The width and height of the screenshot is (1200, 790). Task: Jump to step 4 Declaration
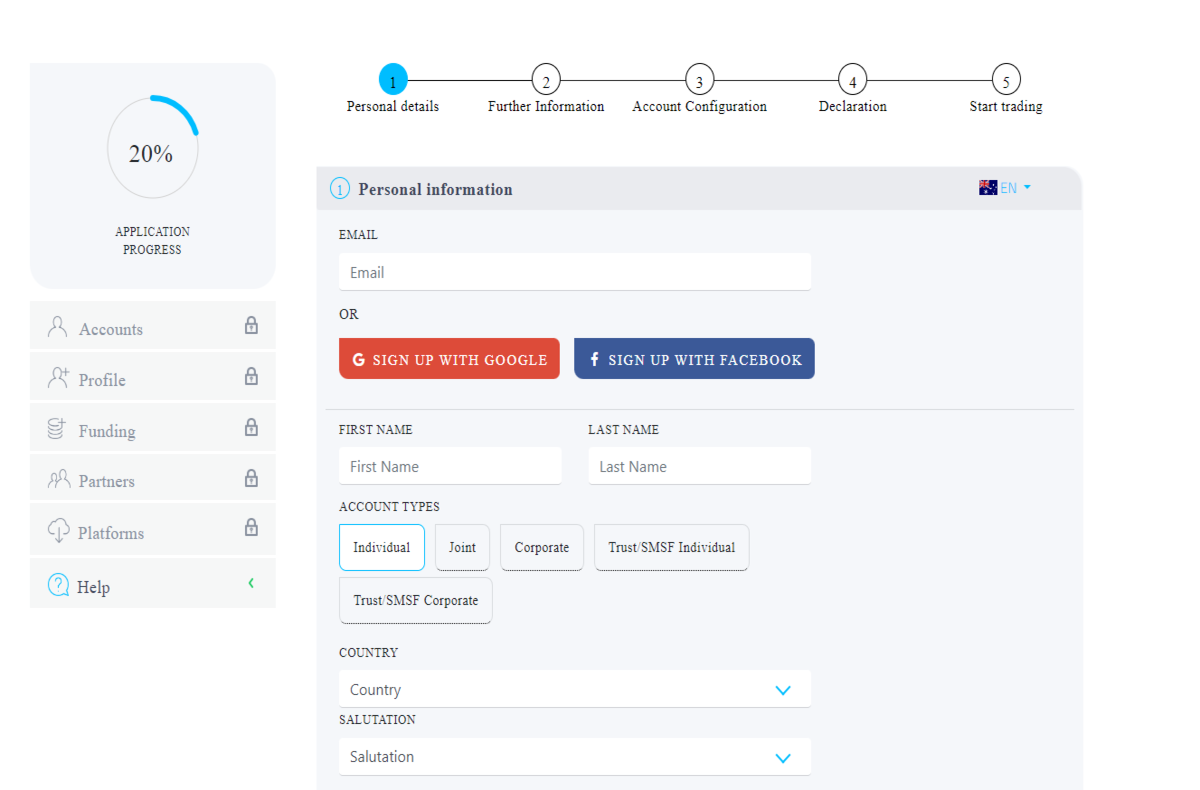(x=852, y=80)
